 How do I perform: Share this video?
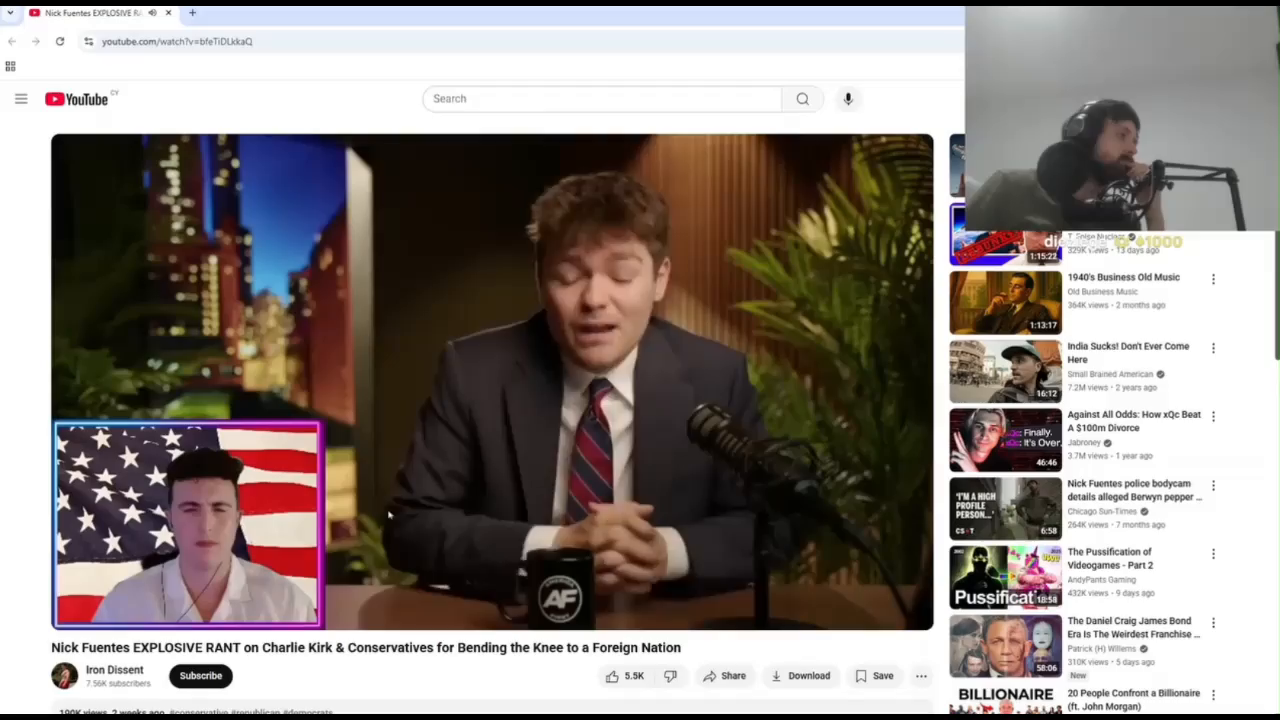724,676
